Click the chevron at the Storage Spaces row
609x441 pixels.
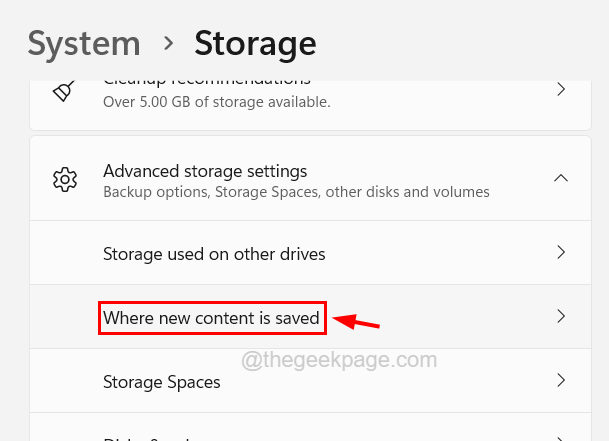561,381
